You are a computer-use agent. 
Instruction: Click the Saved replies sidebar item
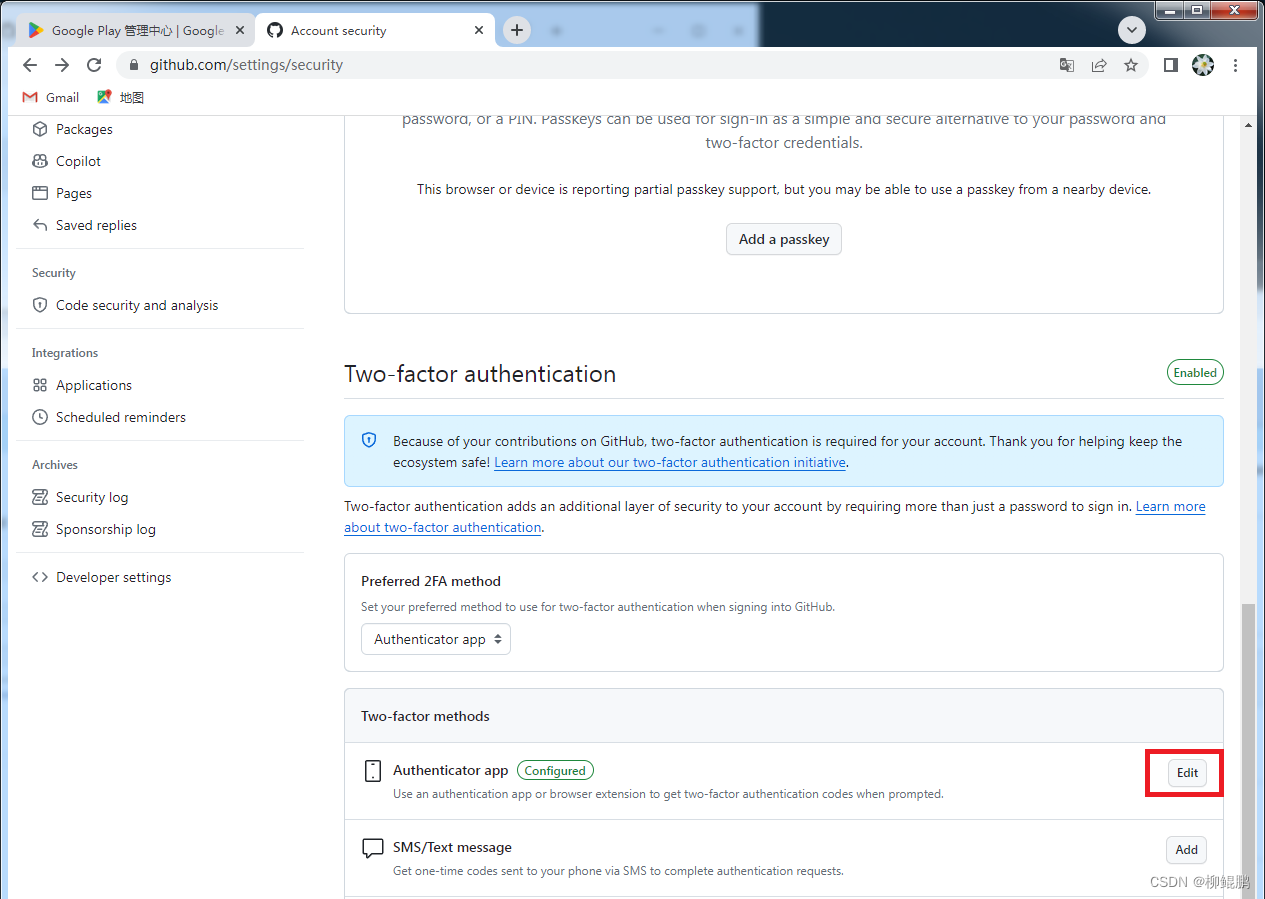point(96,224)
